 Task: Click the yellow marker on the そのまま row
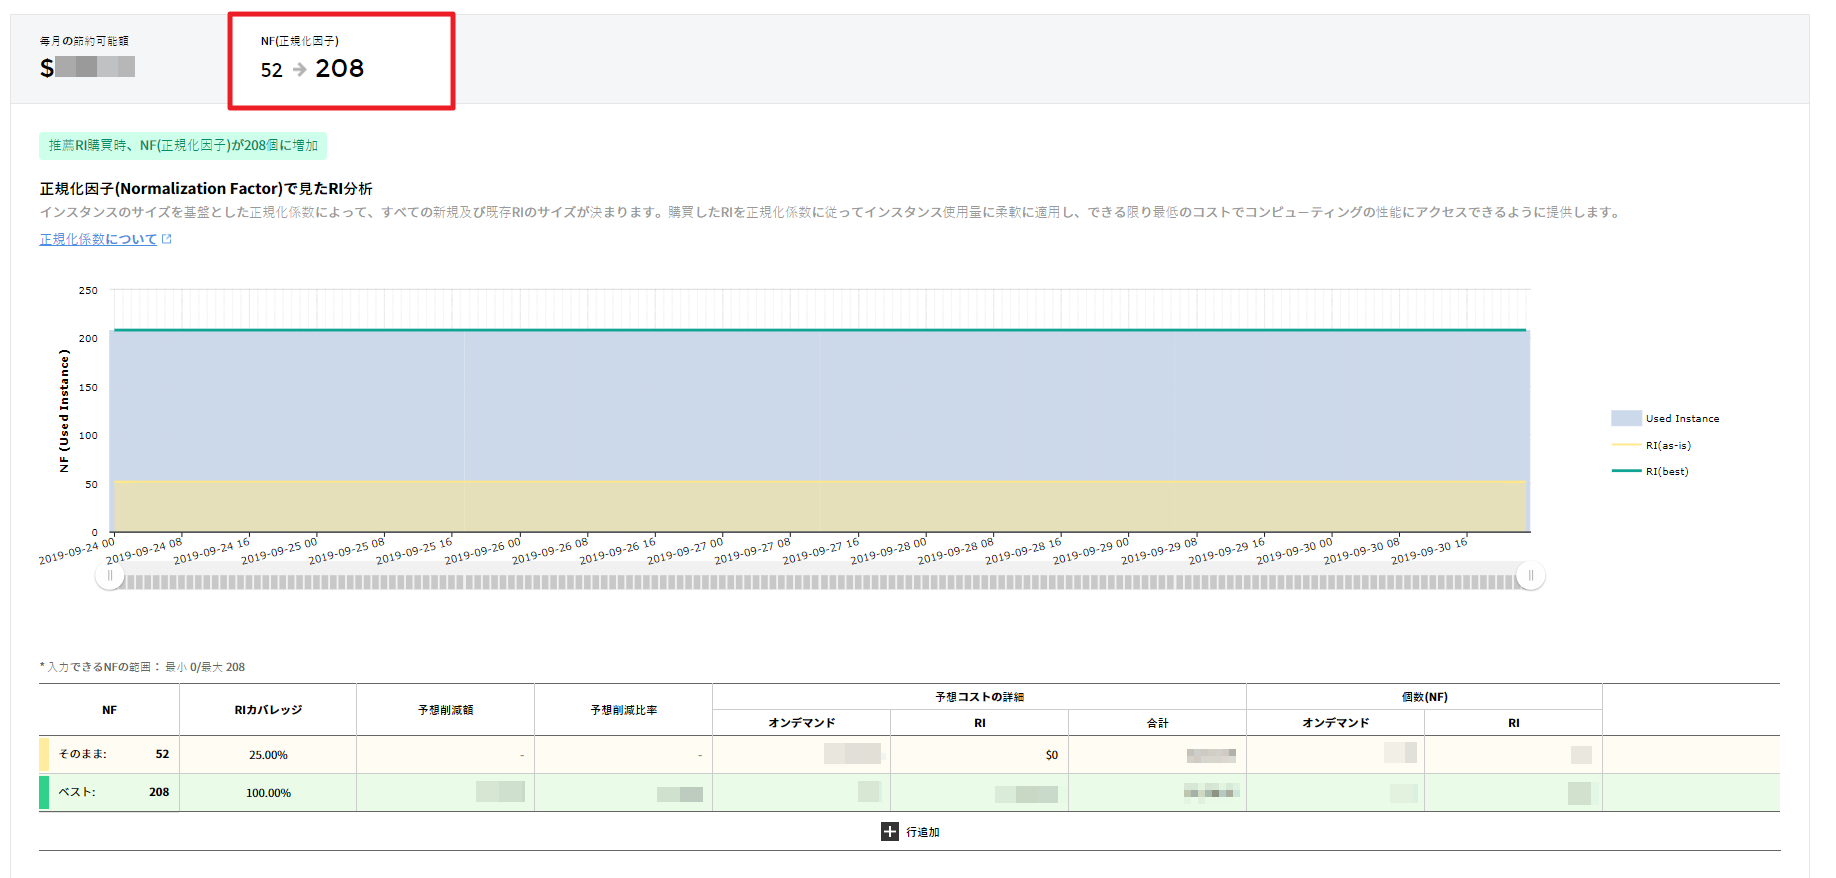point(44,754)
